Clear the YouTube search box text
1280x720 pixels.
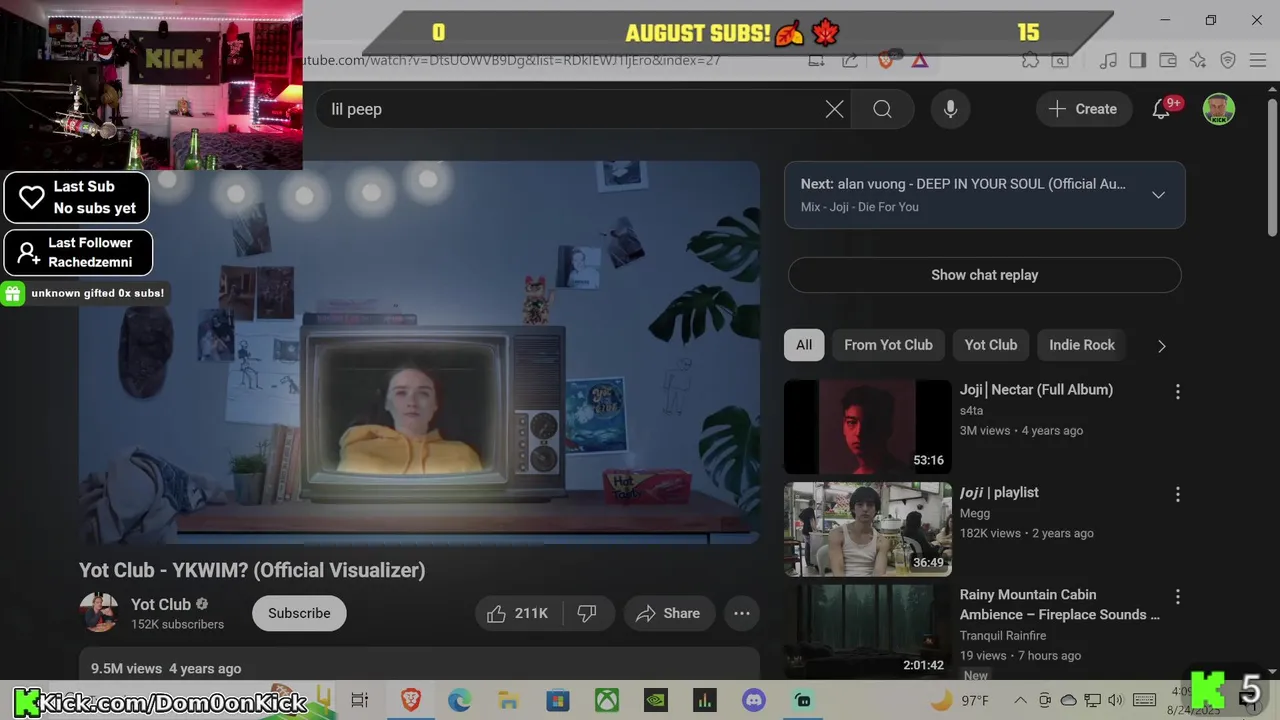point(834,109)
